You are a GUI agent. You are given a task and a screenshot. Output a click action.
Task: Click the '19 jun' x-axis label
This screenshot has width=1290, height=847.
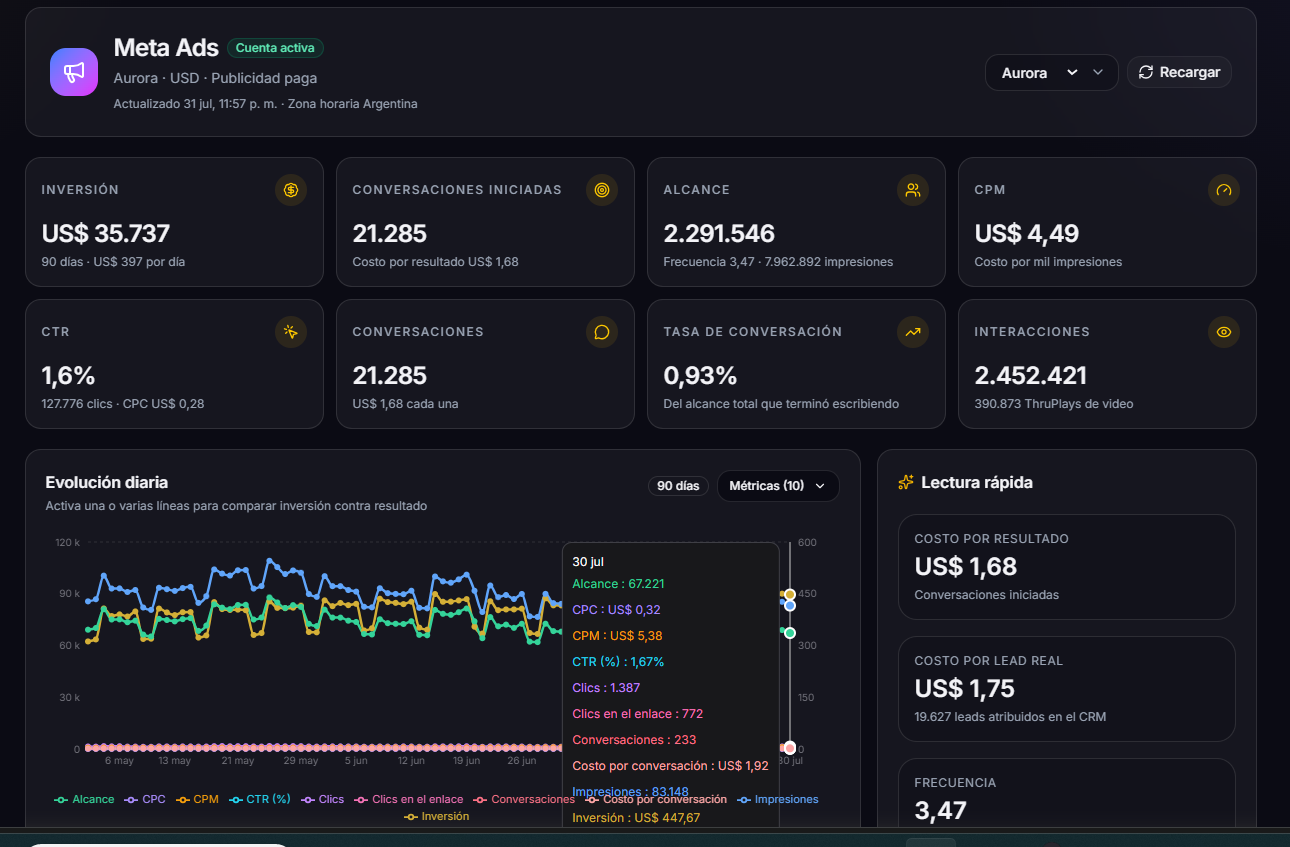click(466, 761)
